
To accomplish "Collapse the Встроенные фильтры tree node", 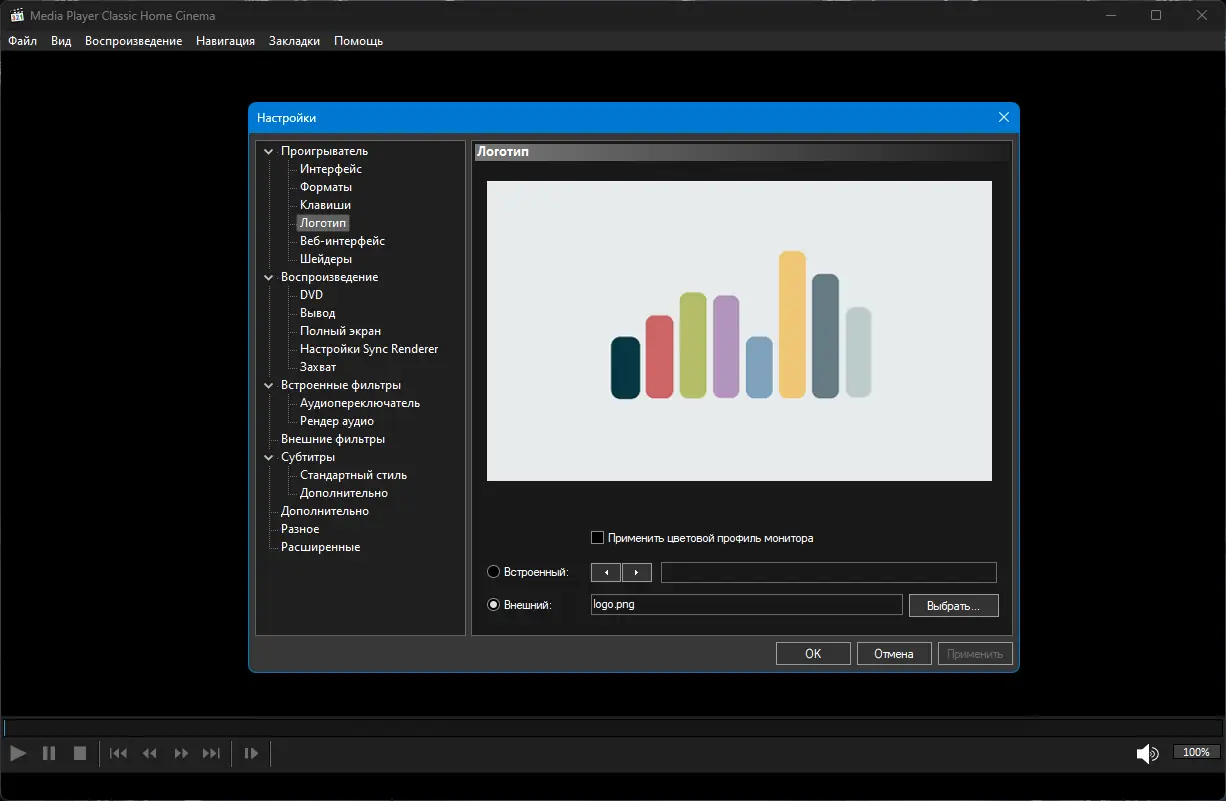I will (x=268, y=386).
